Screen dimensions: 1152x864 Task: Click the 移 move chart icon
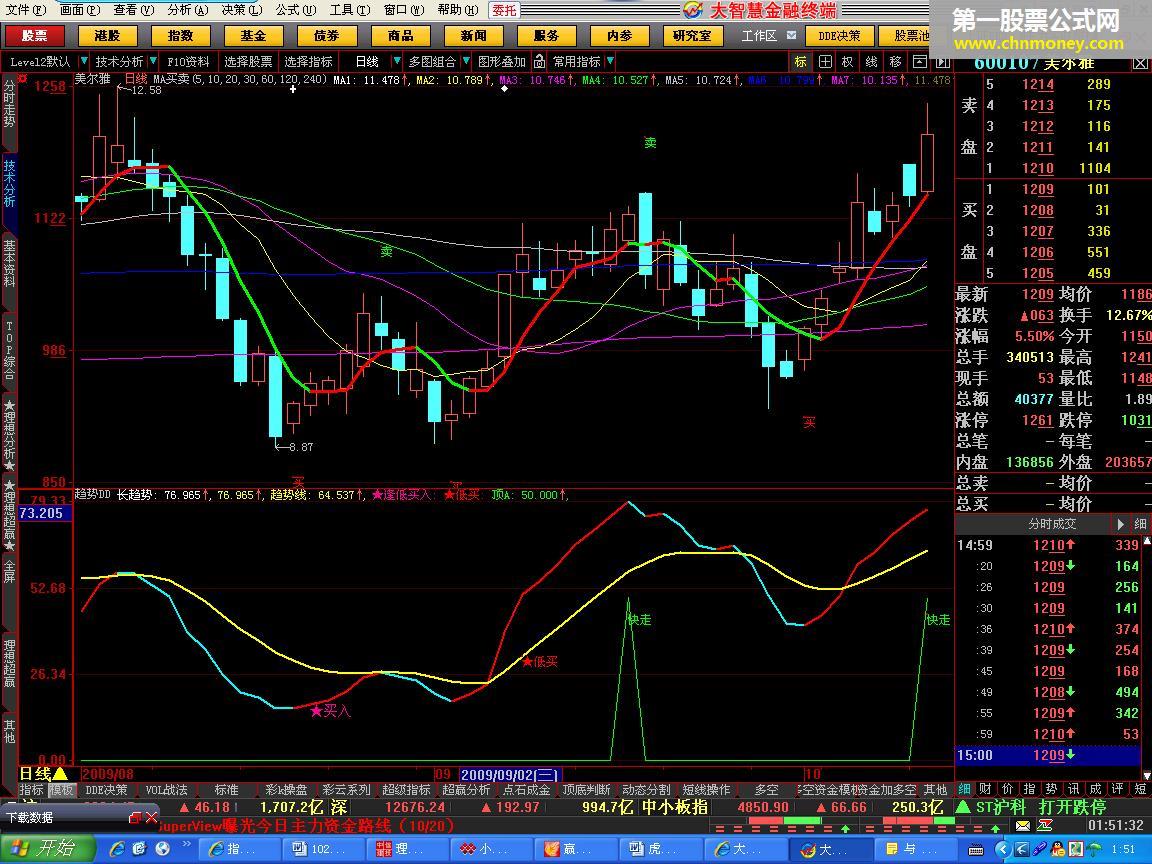tap(895, 62)
